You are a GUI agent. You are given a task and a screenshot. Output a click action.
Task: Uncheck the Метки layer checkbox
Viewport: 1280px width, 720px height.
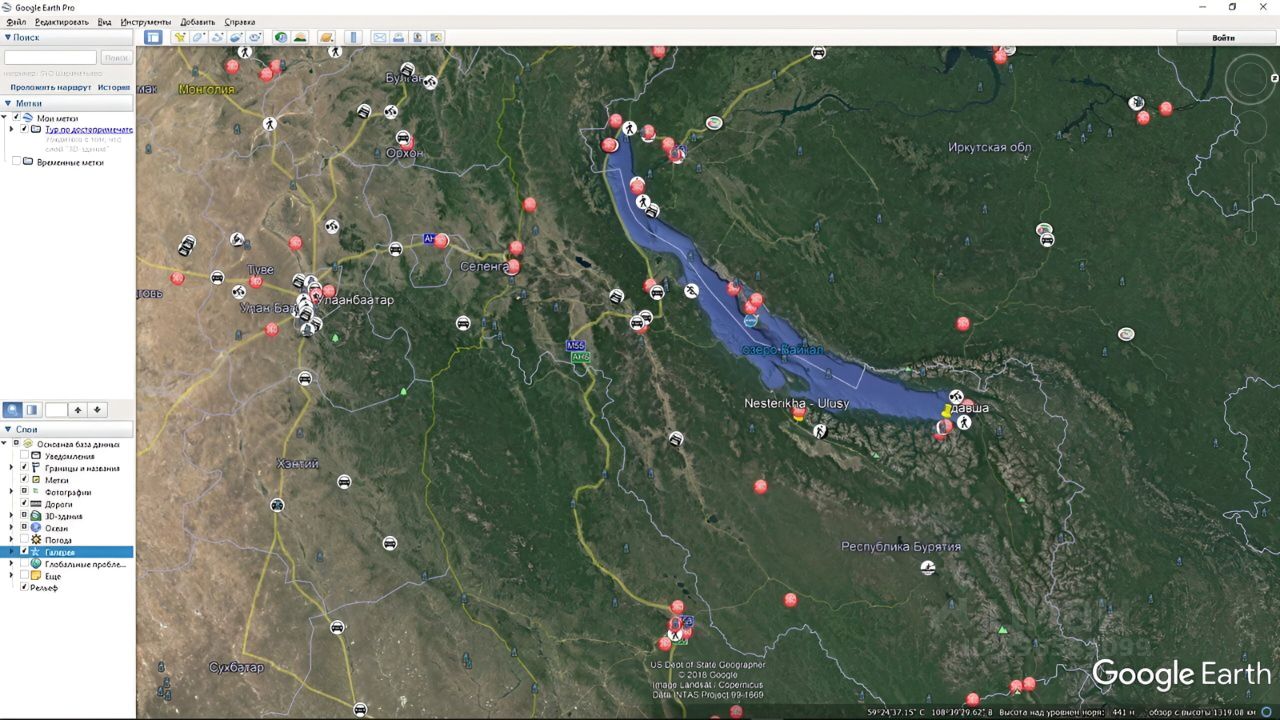coord(24,480)
